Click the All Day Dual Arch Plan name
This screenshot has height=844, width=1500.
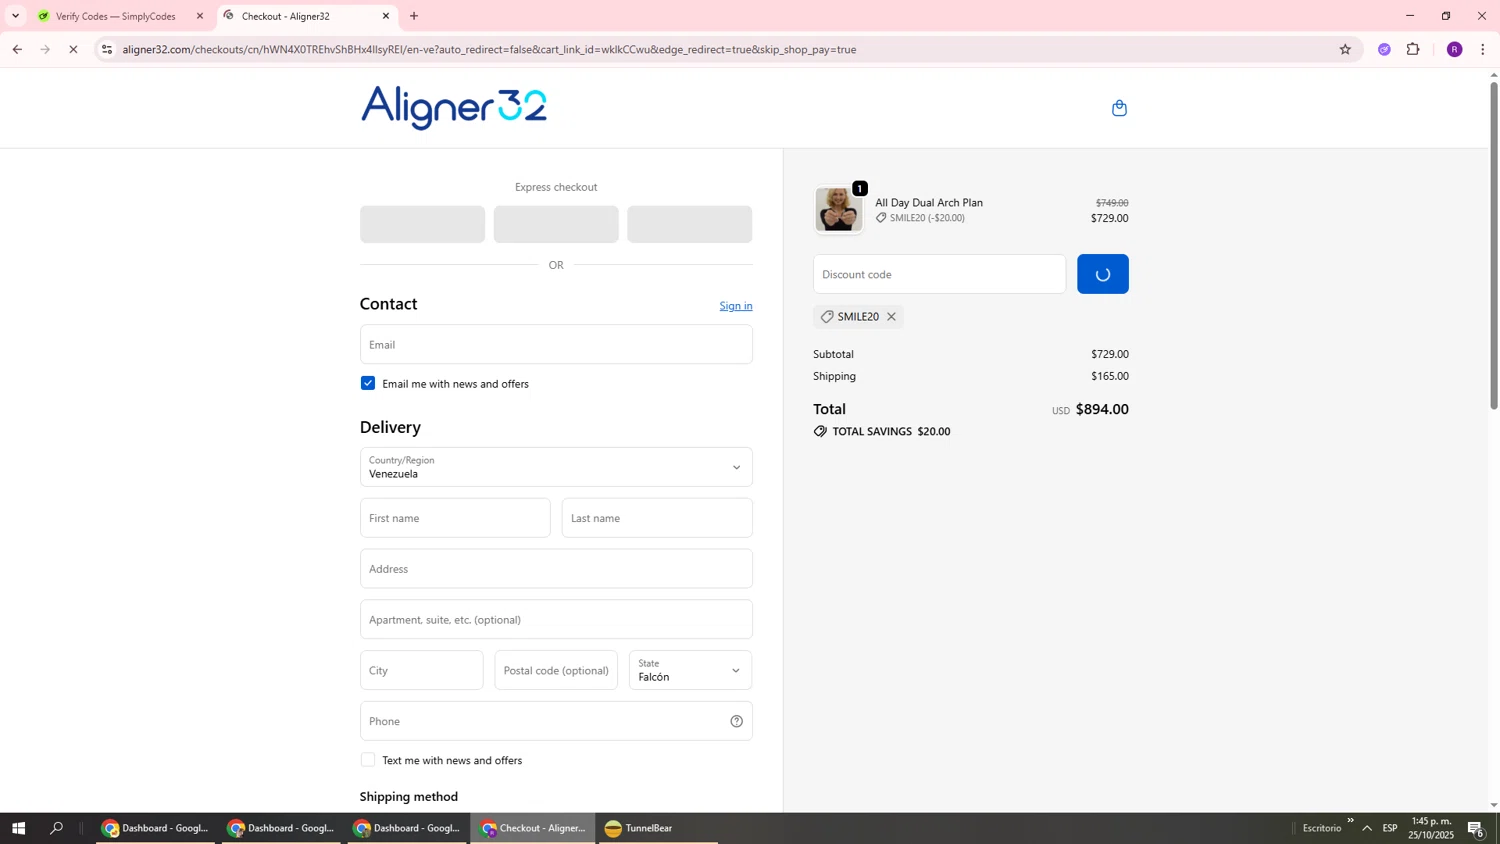click(929, 203)
